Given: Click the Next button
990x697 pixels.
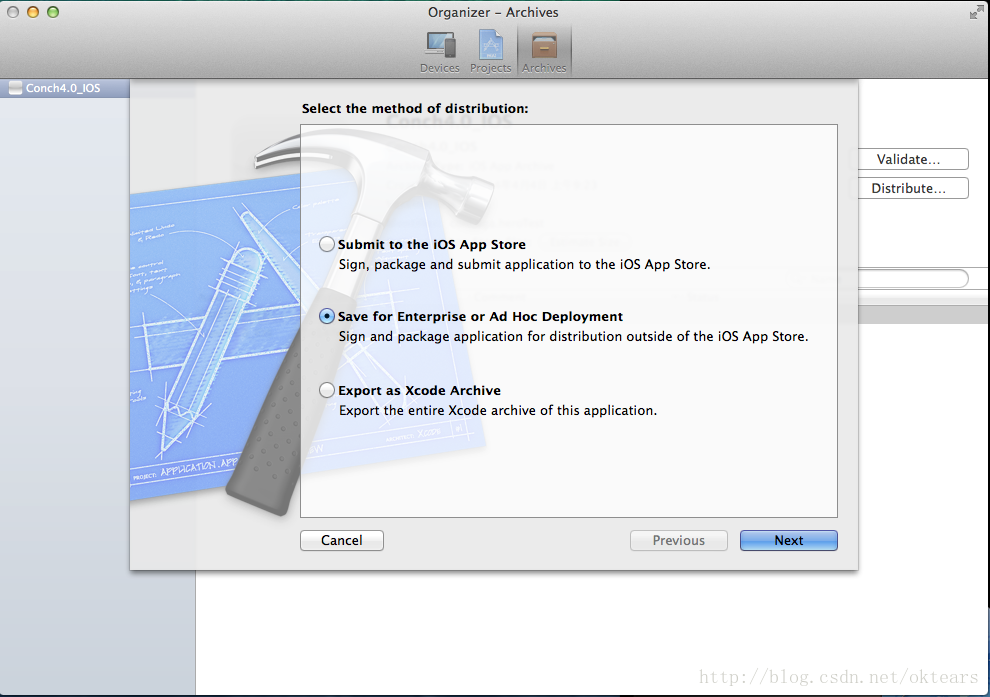Looking at the screenshot, I should (789, 540).
